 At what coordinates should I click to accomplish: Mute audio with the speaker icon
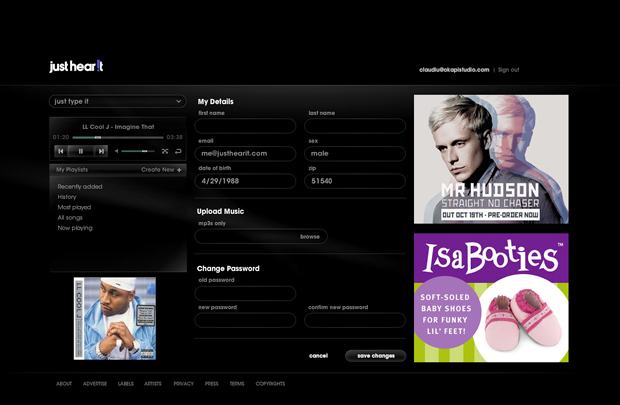point(117,151)
